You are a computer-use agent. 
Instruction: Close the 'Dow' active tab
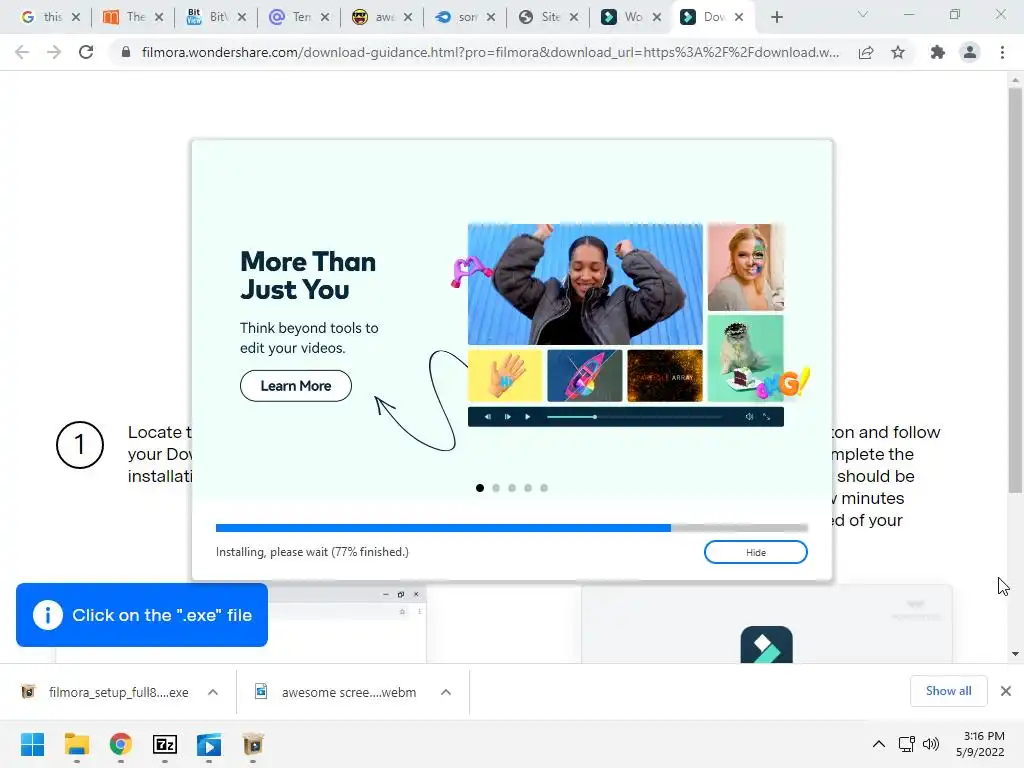tap(739, 17)
